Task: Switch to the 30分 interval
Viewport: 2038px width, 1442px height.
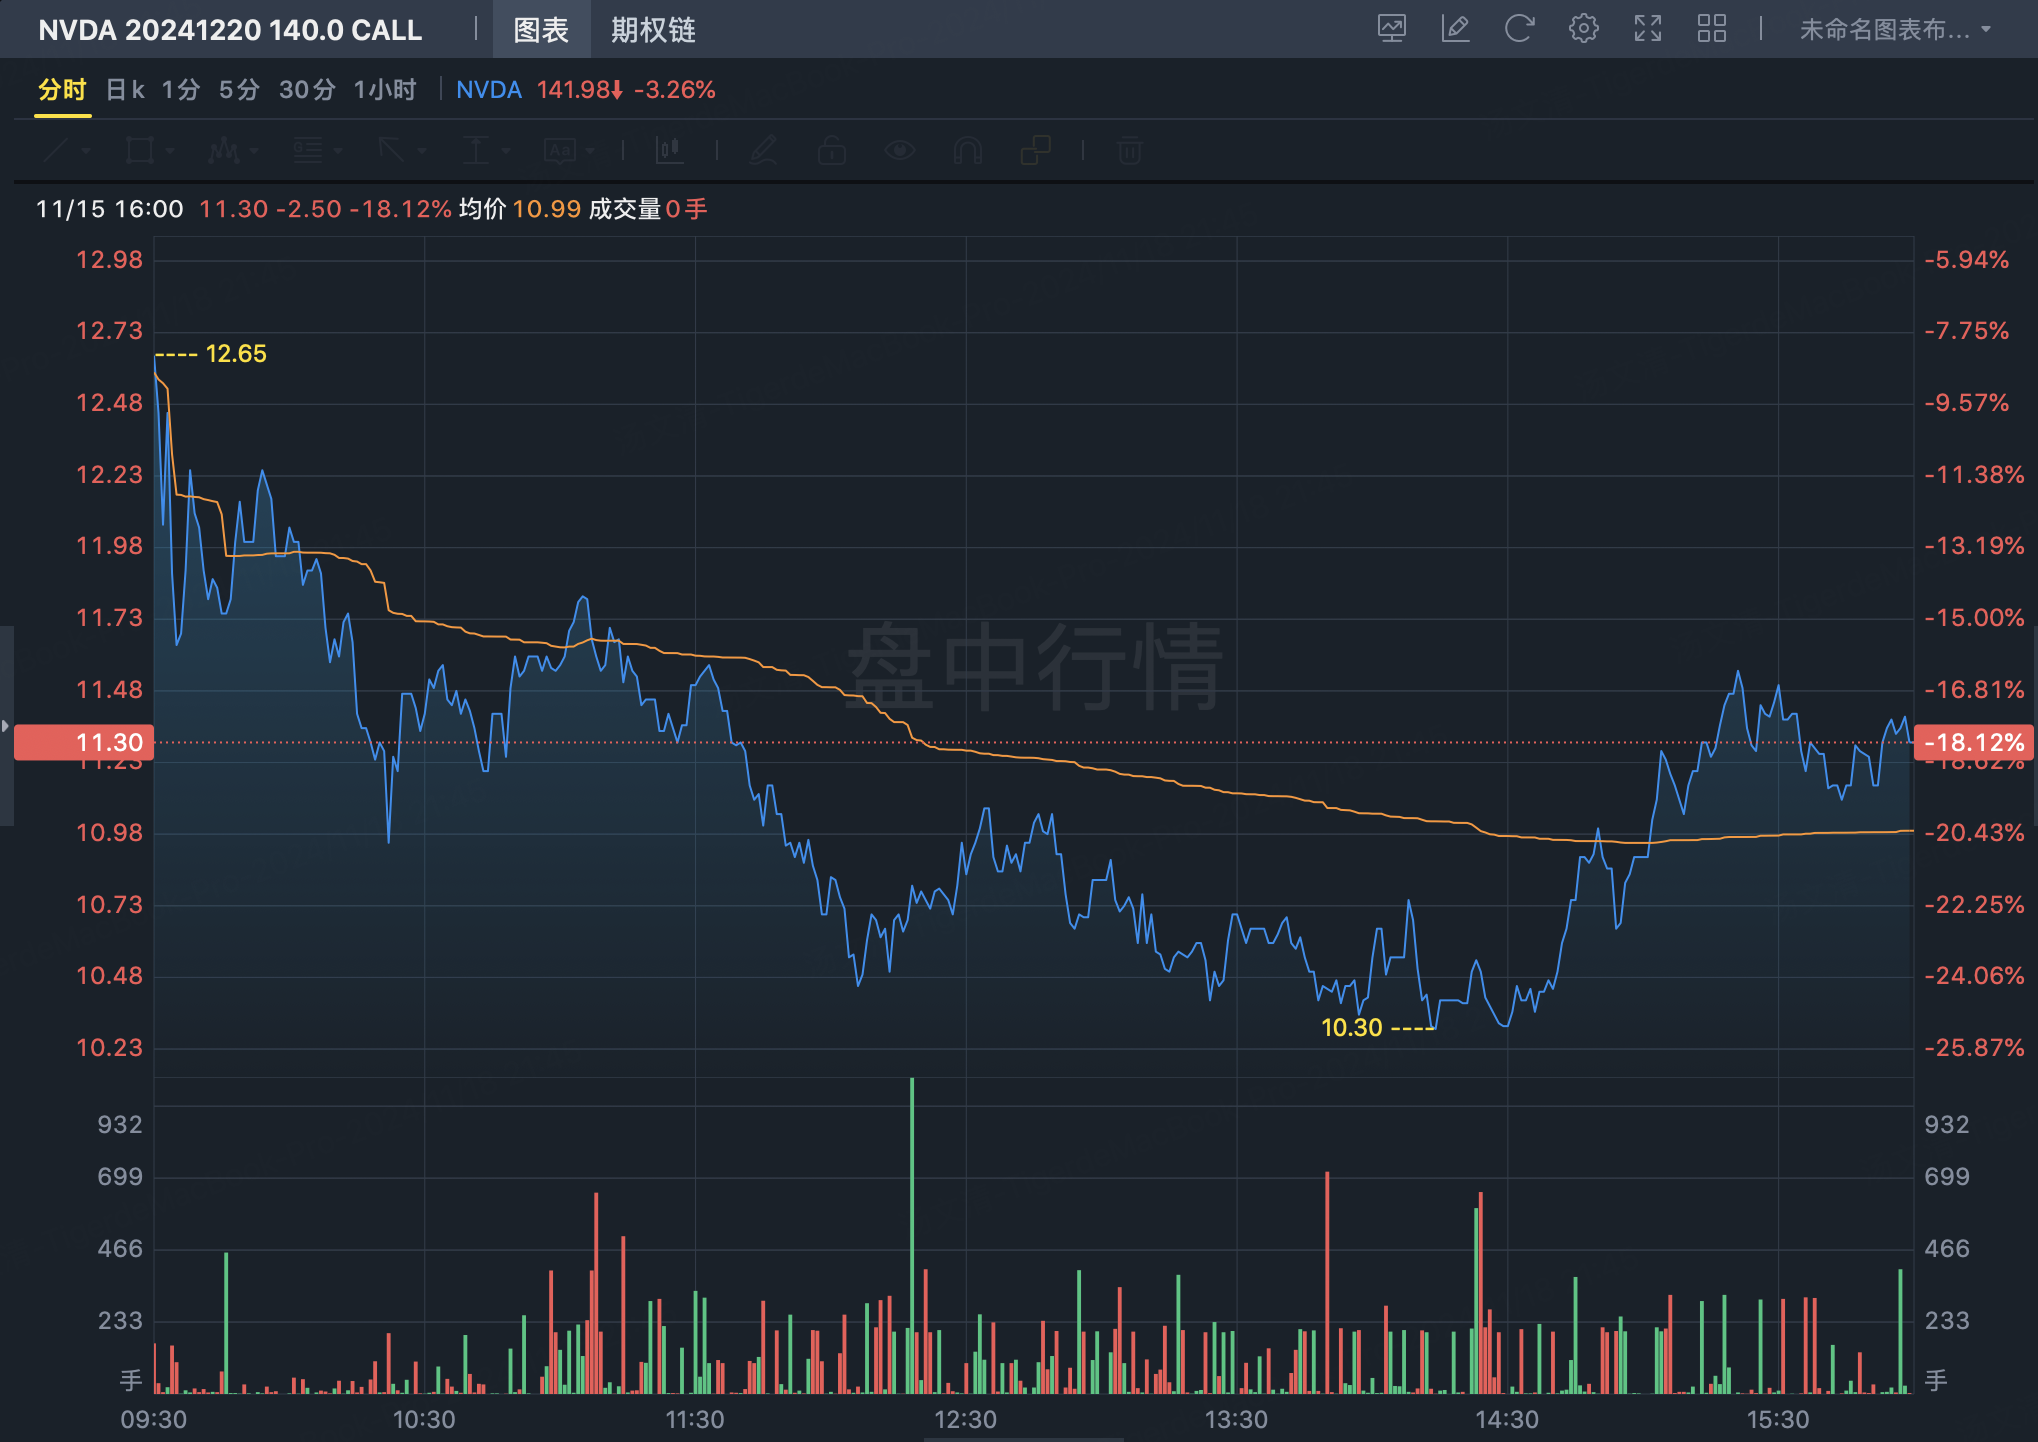Action: [x=306, y=90]
